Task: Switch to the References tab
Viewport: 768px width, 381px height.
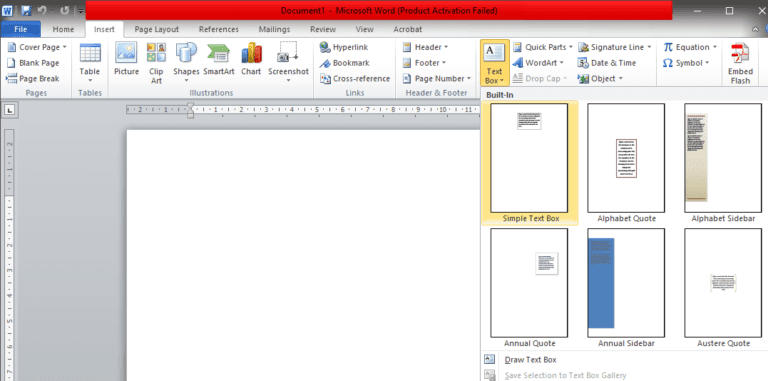Action: point(218,29)
